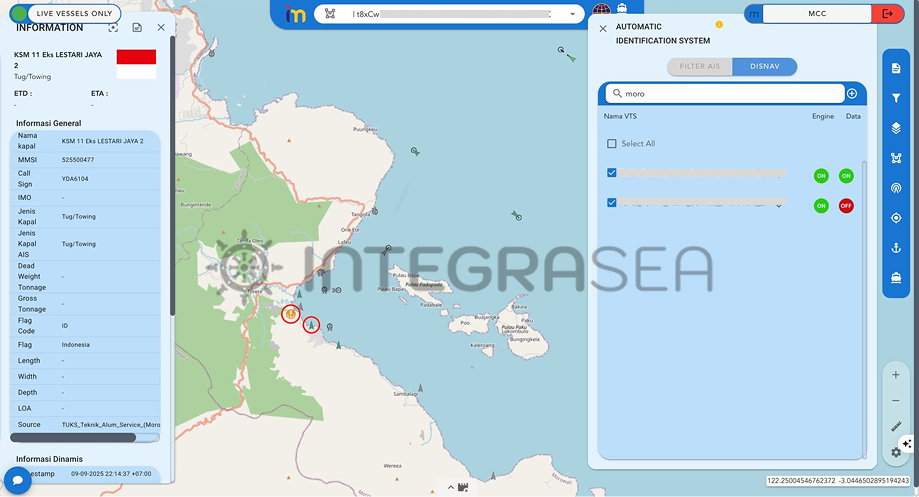The width and height of the screenshot is (919, 497).
Task: Click the Flag value Indonesia
Action: click(76, 345)
